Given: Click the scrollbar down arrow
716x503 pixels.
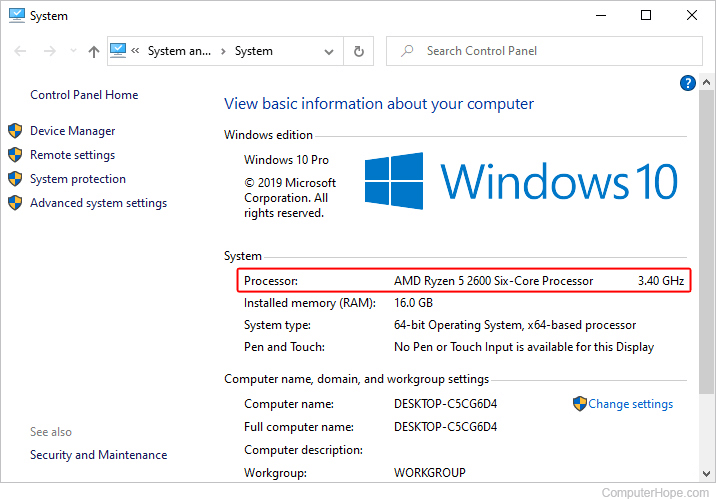Looking at the screenshot, I should pos(706,473).
